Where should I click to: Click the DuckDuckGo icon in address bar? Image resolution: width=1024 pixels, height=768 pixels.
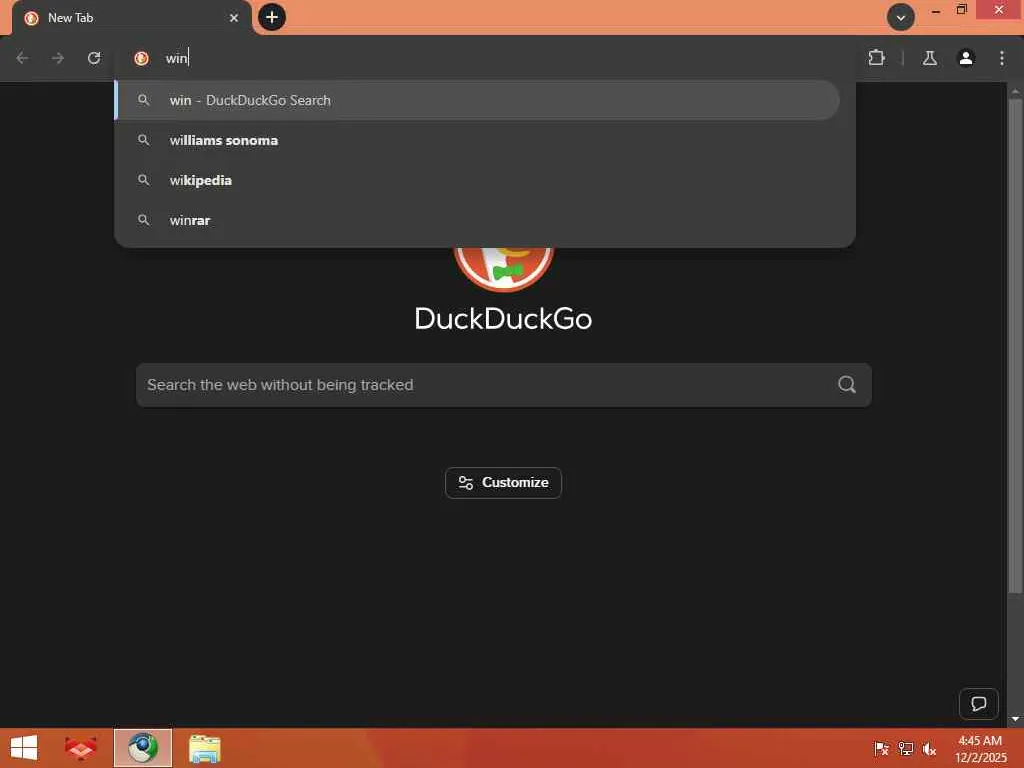(x=141, y=58)
